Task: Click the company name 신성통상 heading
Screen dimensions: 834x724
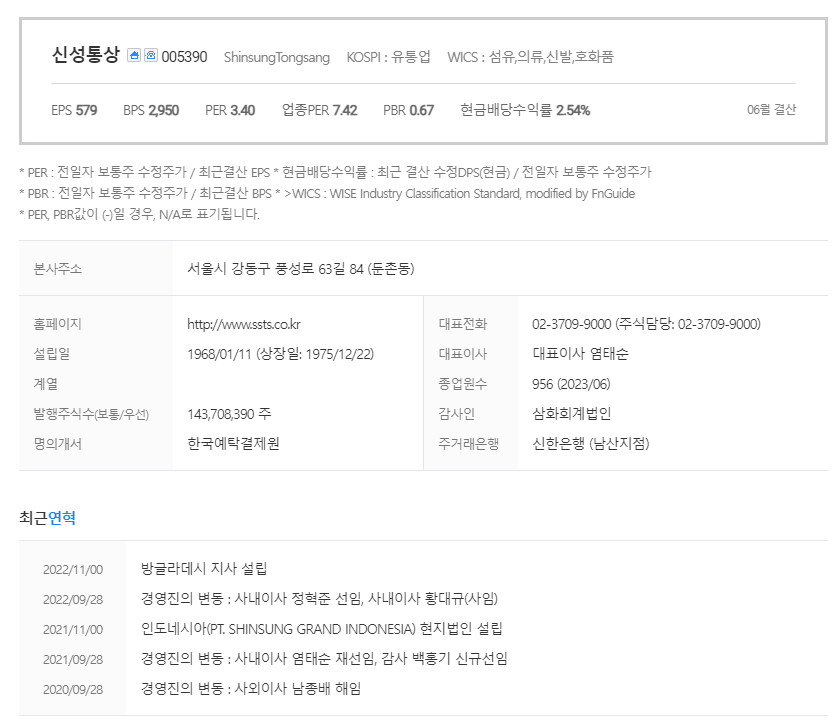Action: (x=86, y=55)
